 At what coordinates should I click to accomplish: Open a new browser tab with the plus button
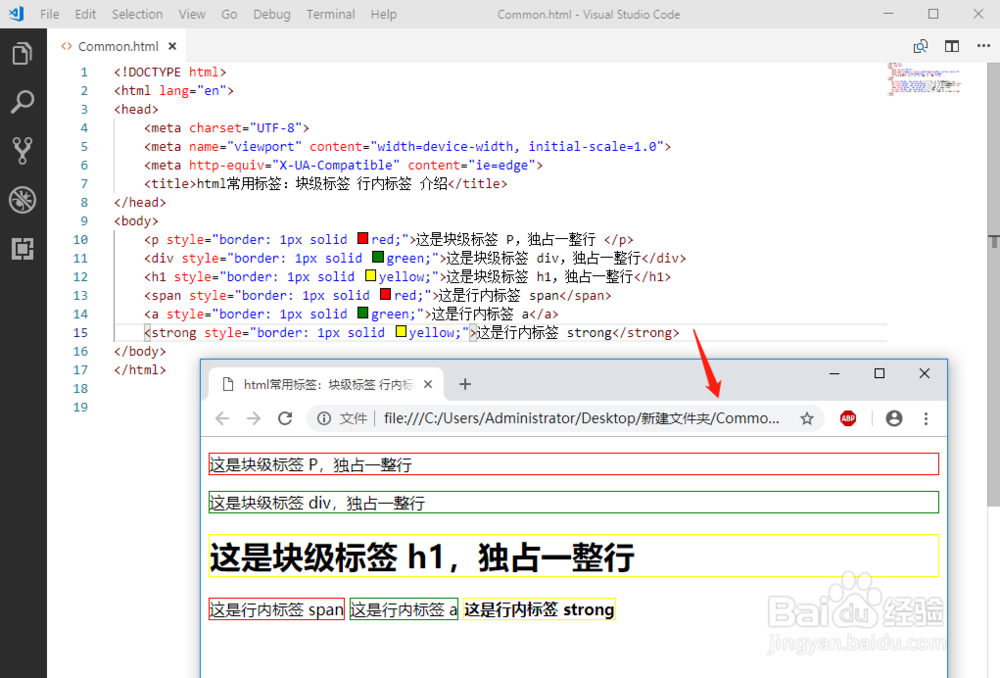pyautogui.click(x=464, y=383)
